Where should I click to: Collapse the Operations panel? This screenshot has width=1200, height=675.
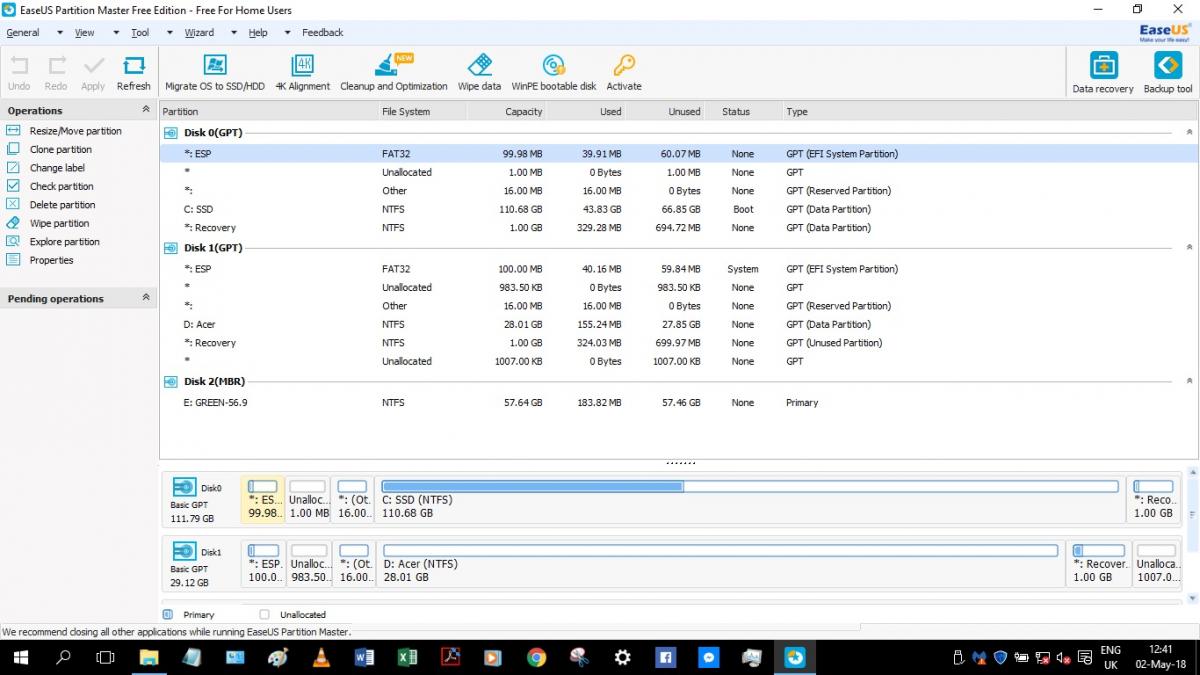tap(145, 110)
